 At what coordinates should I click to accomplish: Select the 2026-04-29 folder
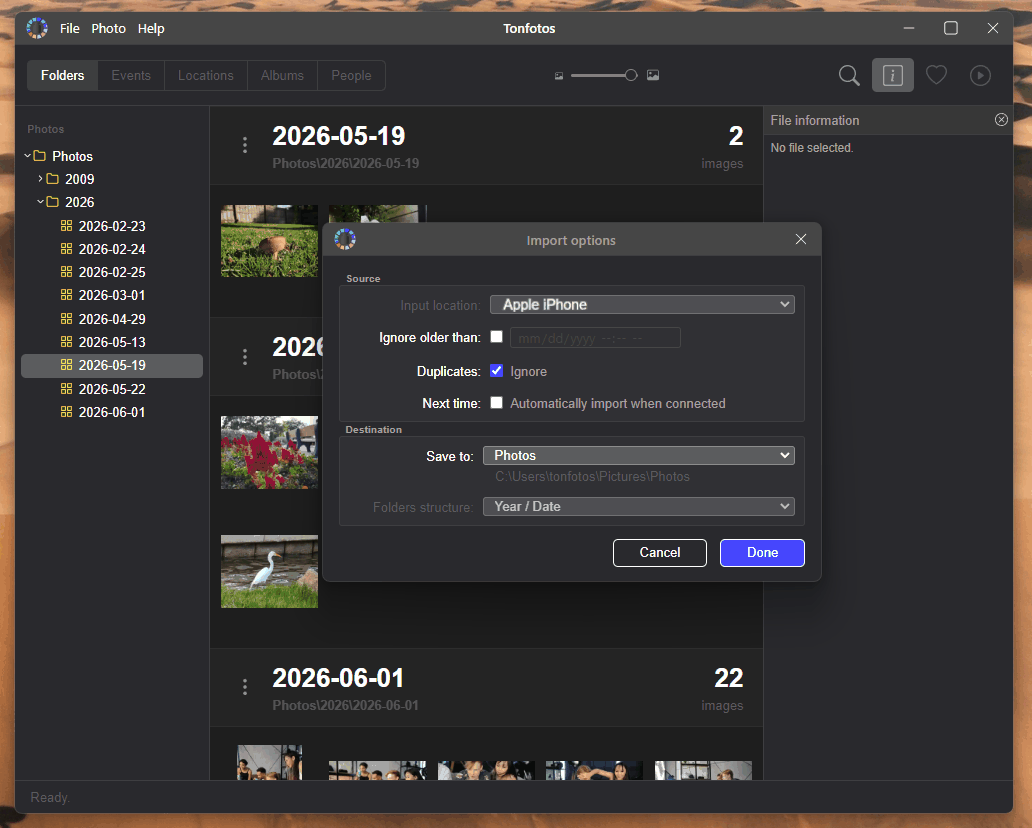pyautogui.click(x=112, y=319)
